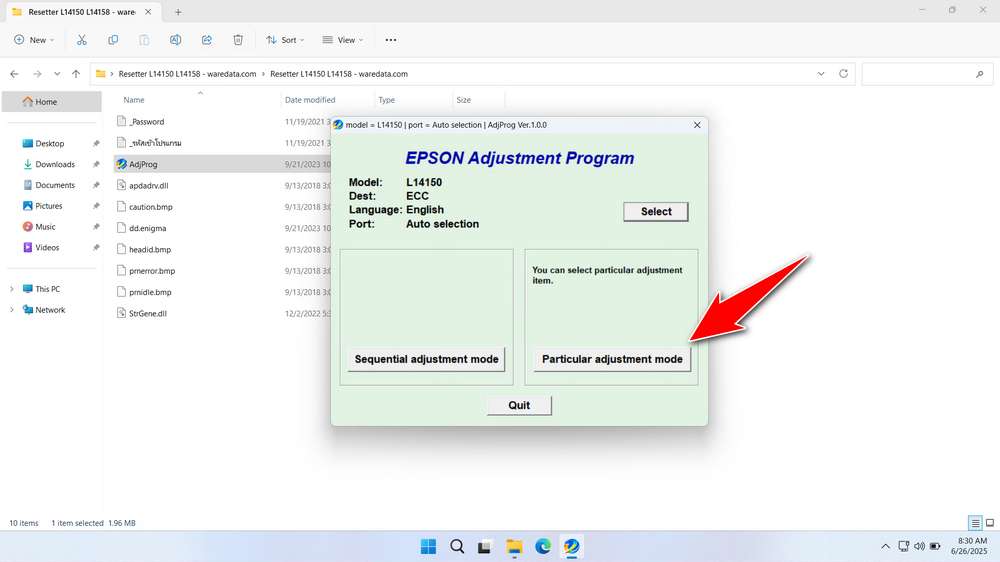Click the Select button in AdjProg

(x=656, y=212)
